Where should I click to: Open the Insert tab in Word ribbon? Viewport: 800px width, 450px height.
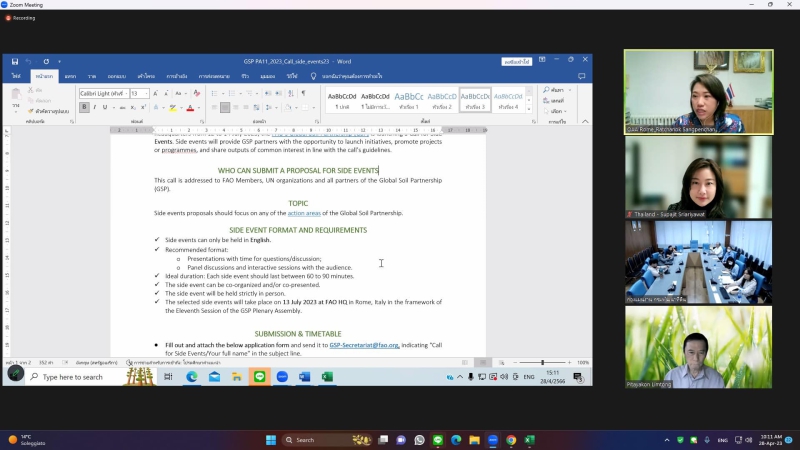(70, 76)
